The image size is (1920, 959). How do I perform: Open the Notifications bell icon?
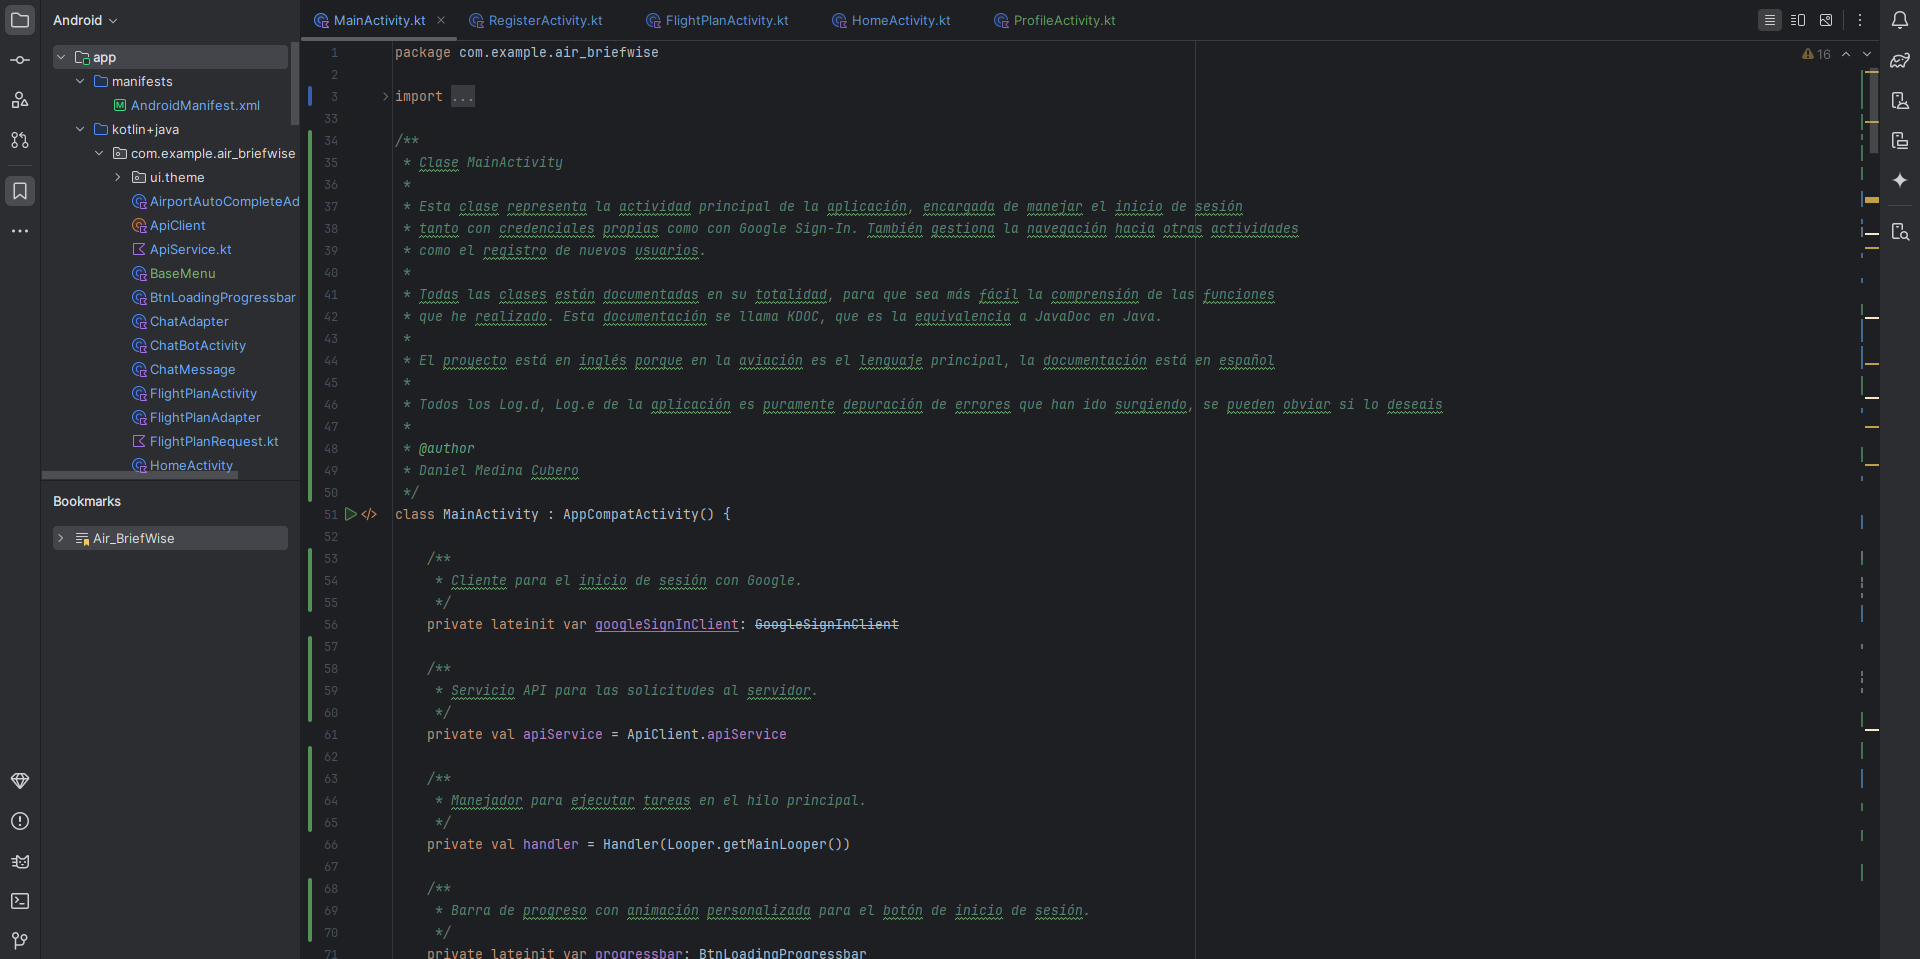[x=1900, y=20]
